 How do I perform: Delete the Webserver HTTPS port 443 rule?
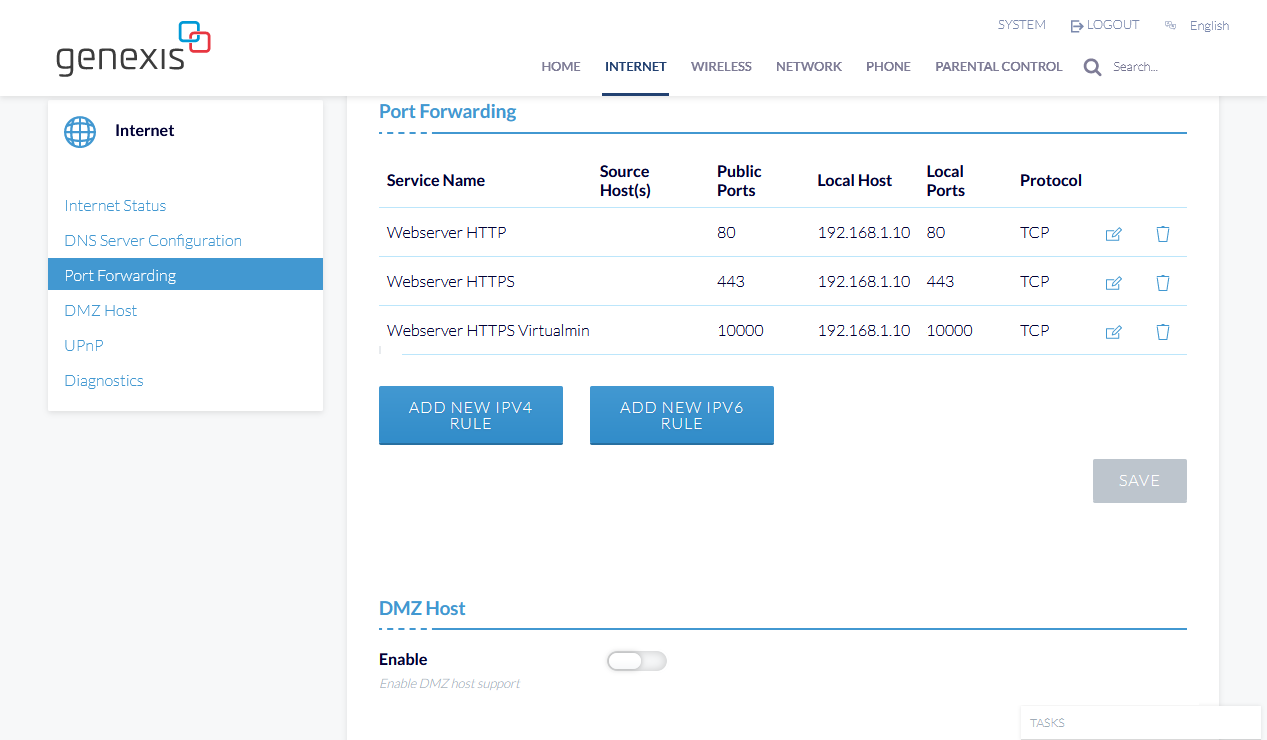click(1162, 283)
